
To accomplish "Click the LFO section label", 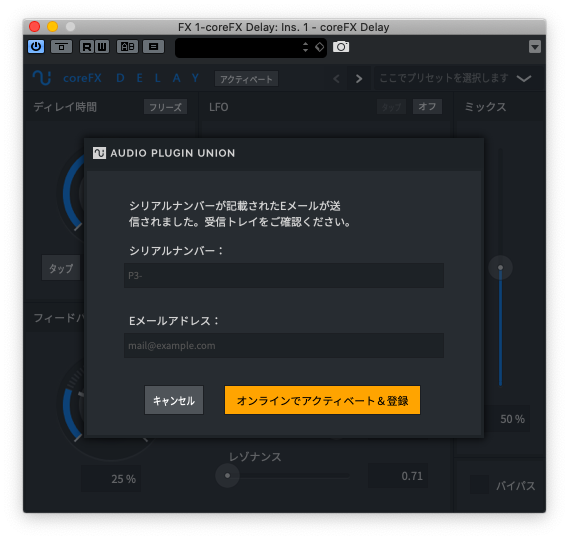I will pyautogui.click(x=218, y=107).
